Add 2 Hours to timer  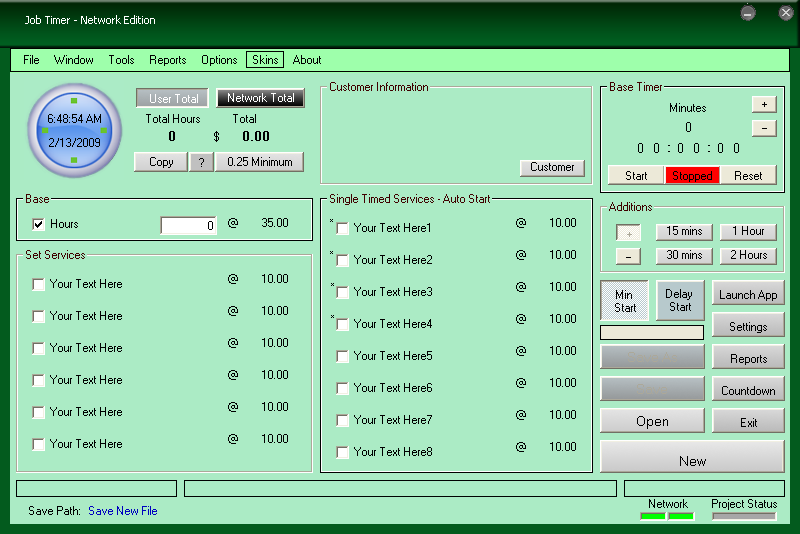point(748,256)
